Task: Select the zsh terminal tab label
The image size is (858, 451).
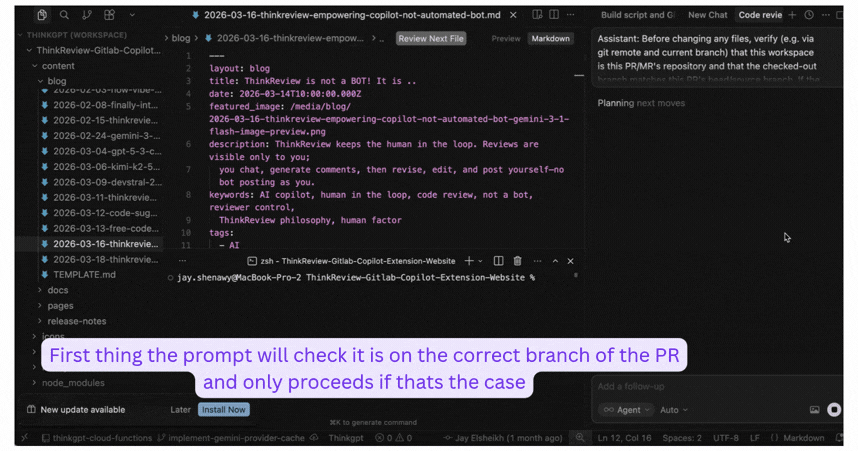Action: [351, 261]
